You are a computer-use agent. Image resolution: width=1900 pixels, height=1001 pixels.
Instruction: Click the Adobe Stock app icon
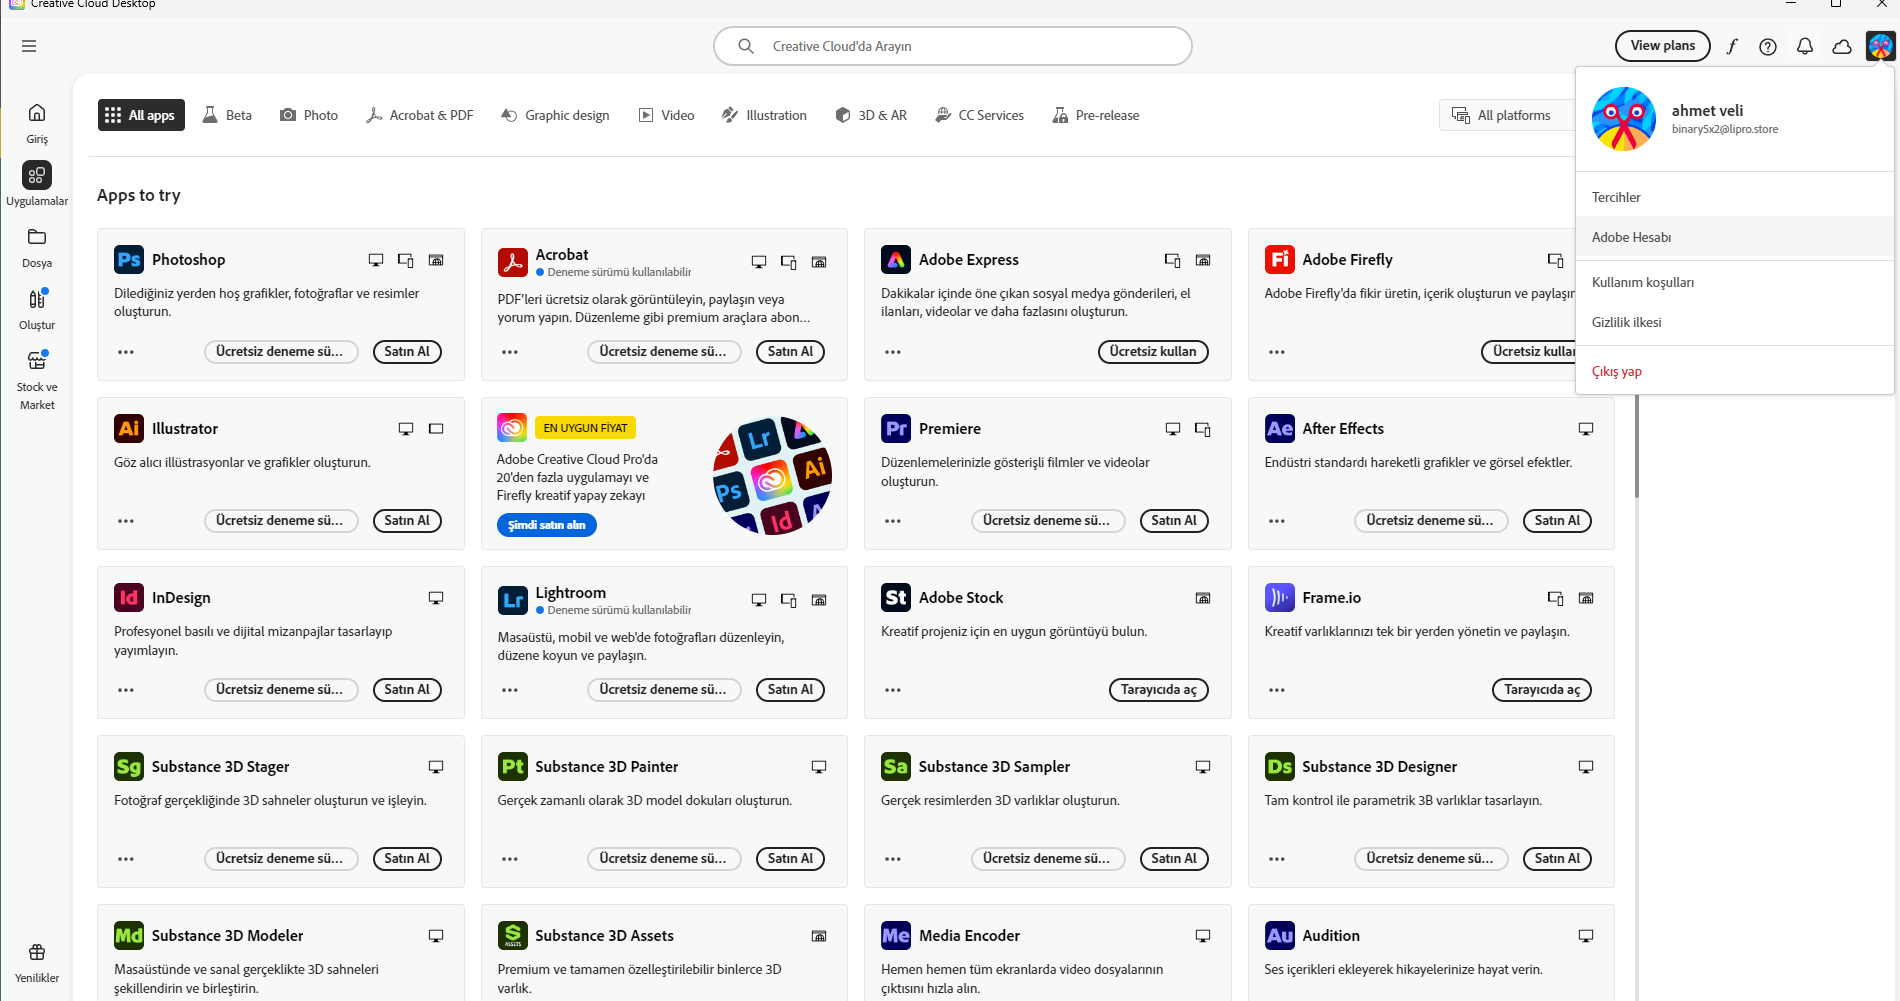[896, 598]
